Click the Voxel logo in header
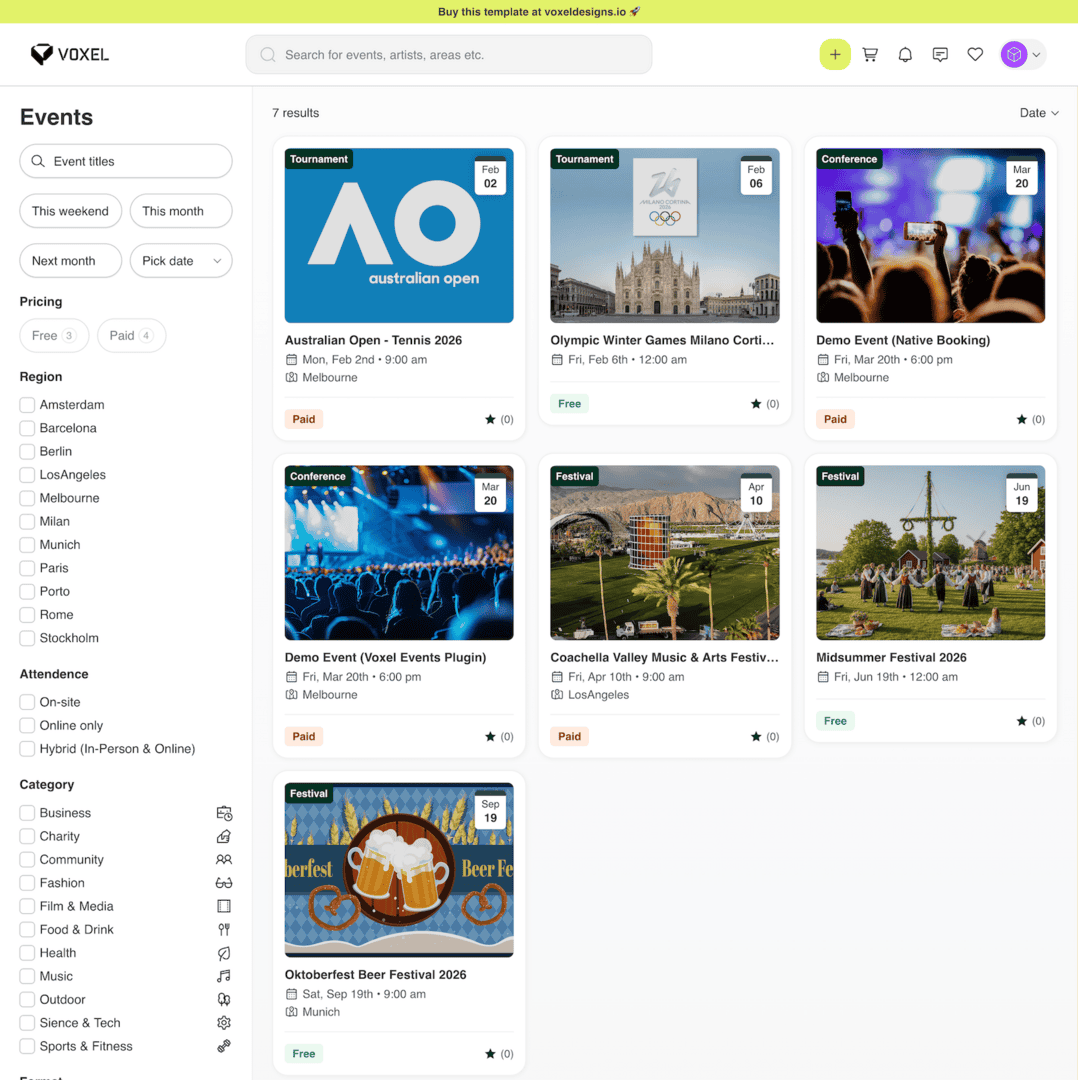The width and height of the screenshot is (1078, 1080). (x=70, y=55)
